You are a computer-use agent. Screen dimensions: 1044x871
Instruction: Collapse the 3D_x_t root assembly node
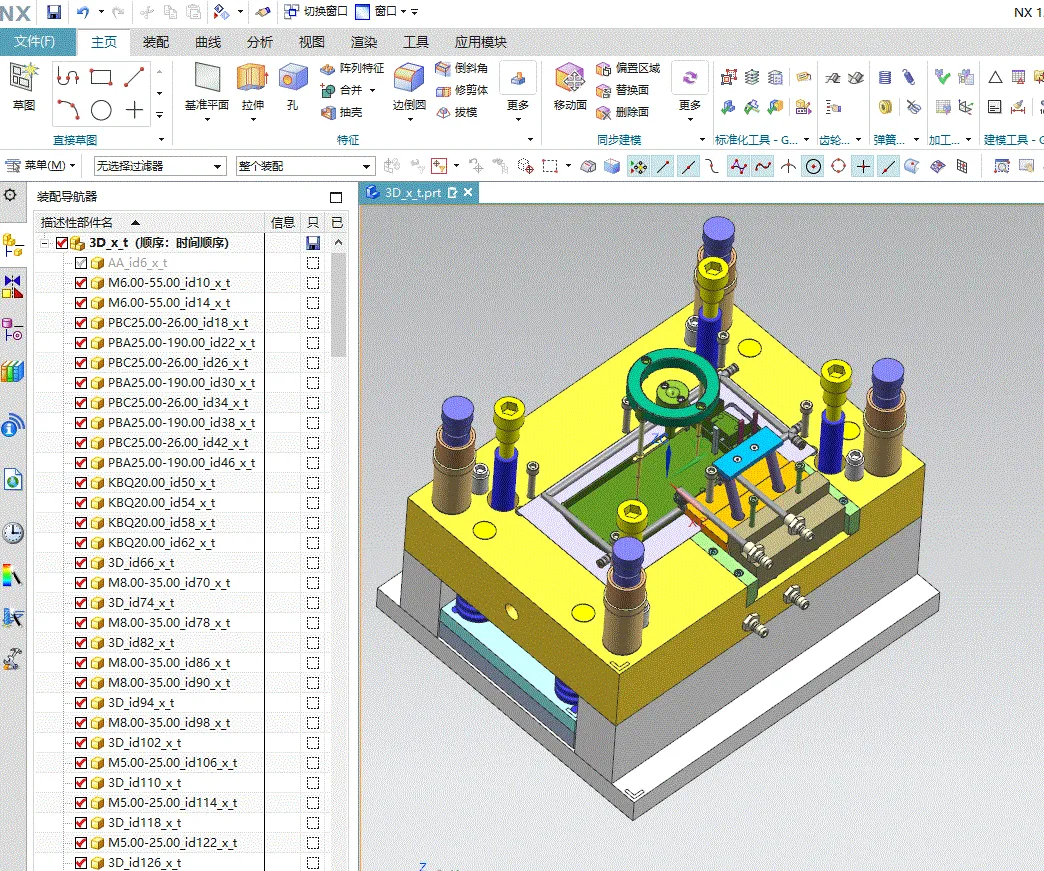[45, 243]
